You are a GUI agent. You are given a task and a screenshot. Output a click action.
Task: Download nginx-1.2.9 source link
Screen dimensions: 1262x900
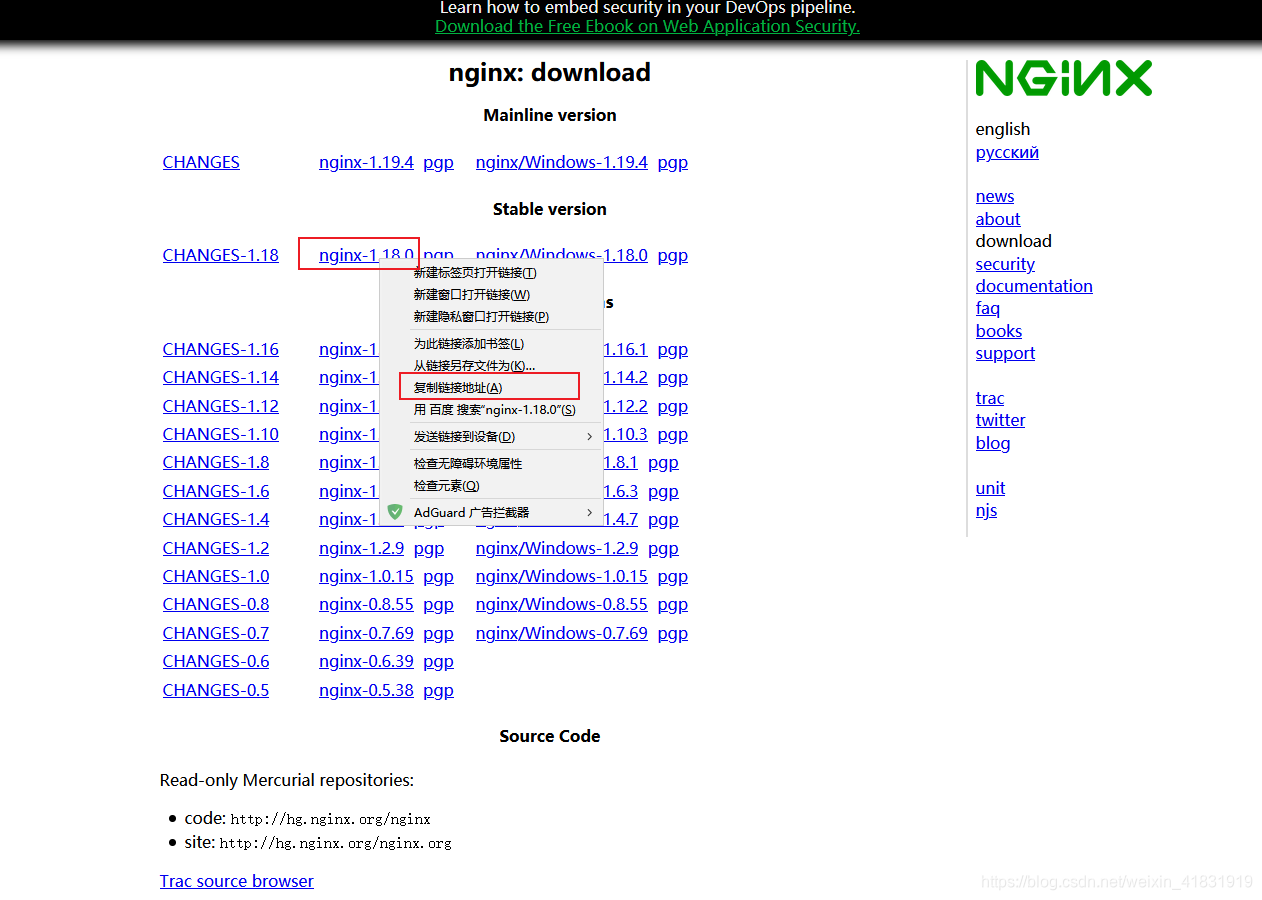coord(361,548)
